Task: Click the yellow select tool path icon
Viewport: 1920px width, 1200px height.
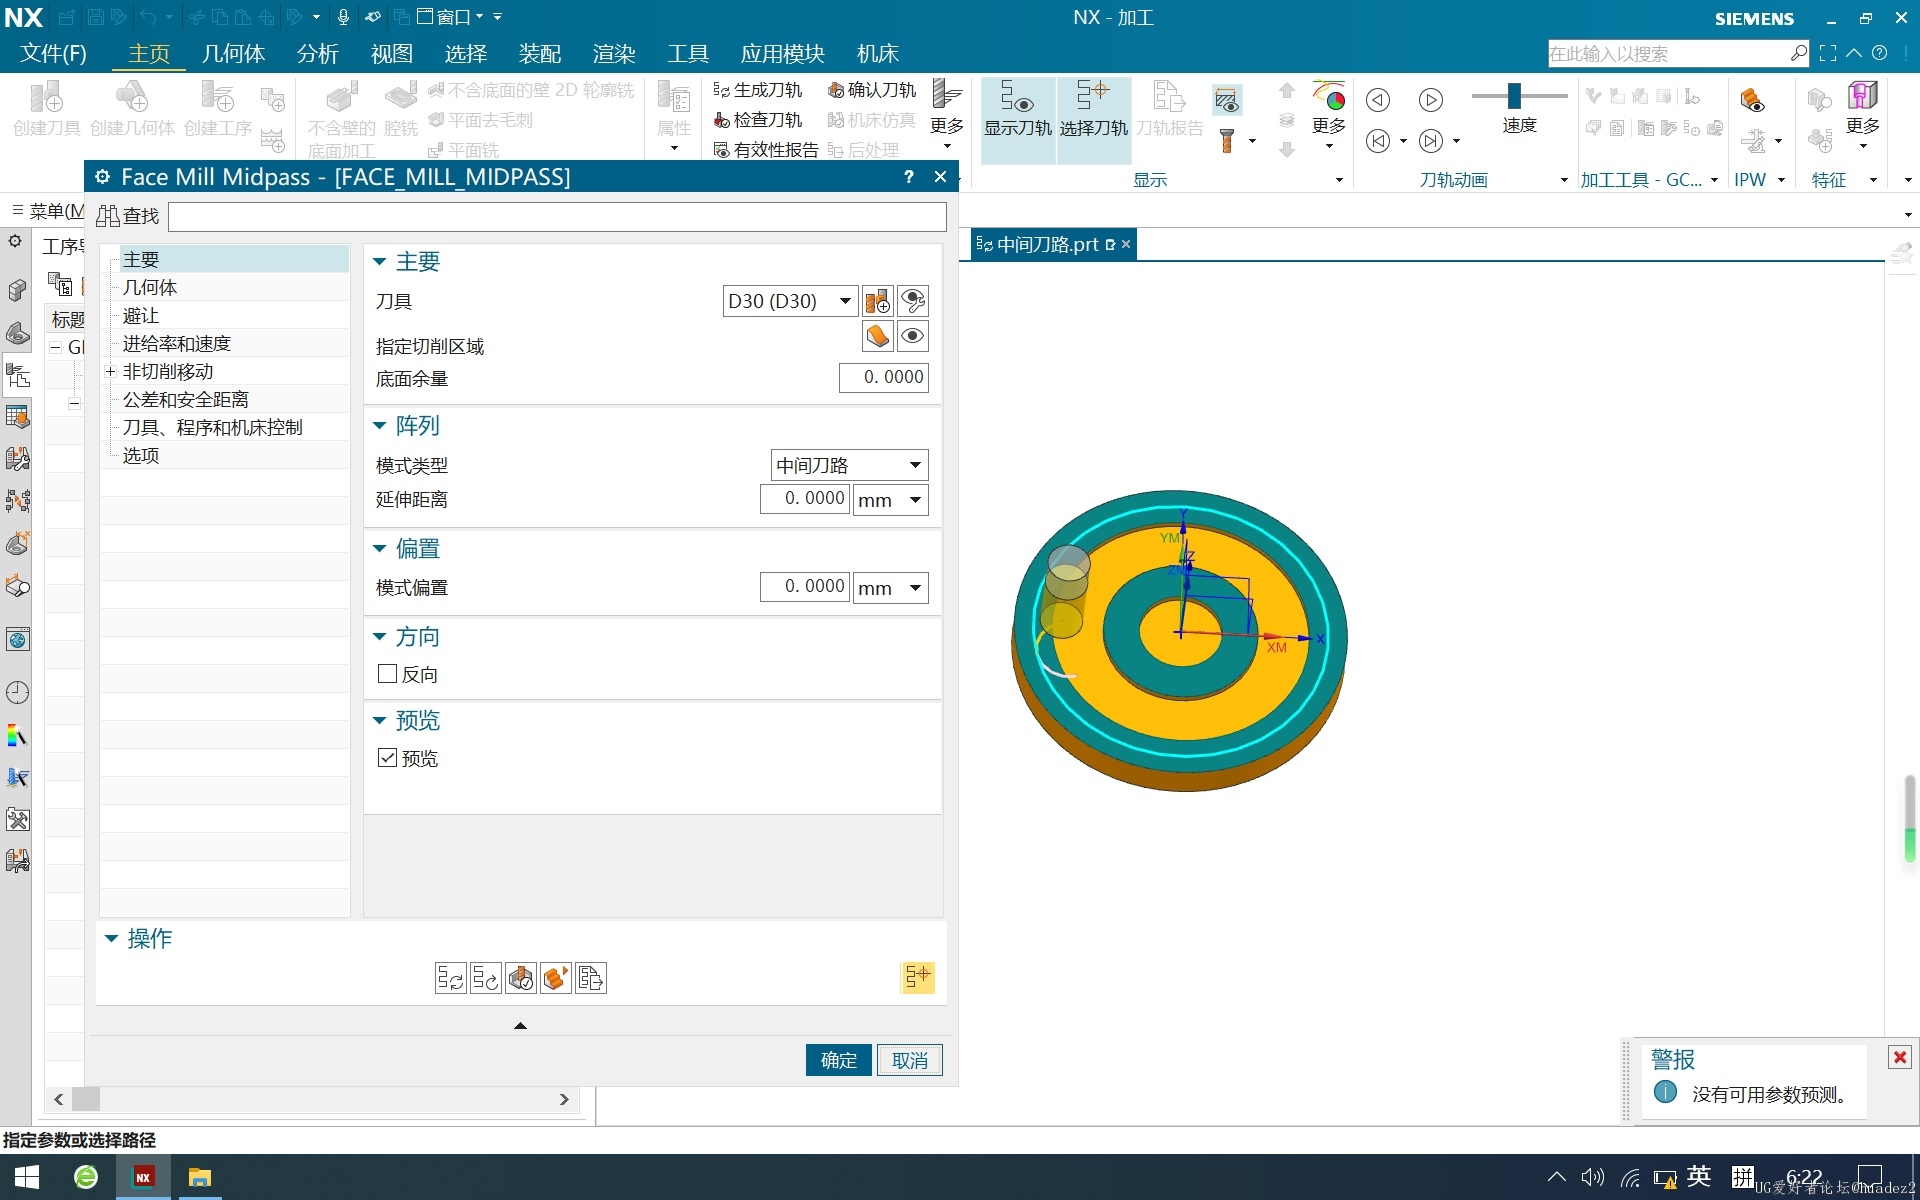Action: point(917,977)
